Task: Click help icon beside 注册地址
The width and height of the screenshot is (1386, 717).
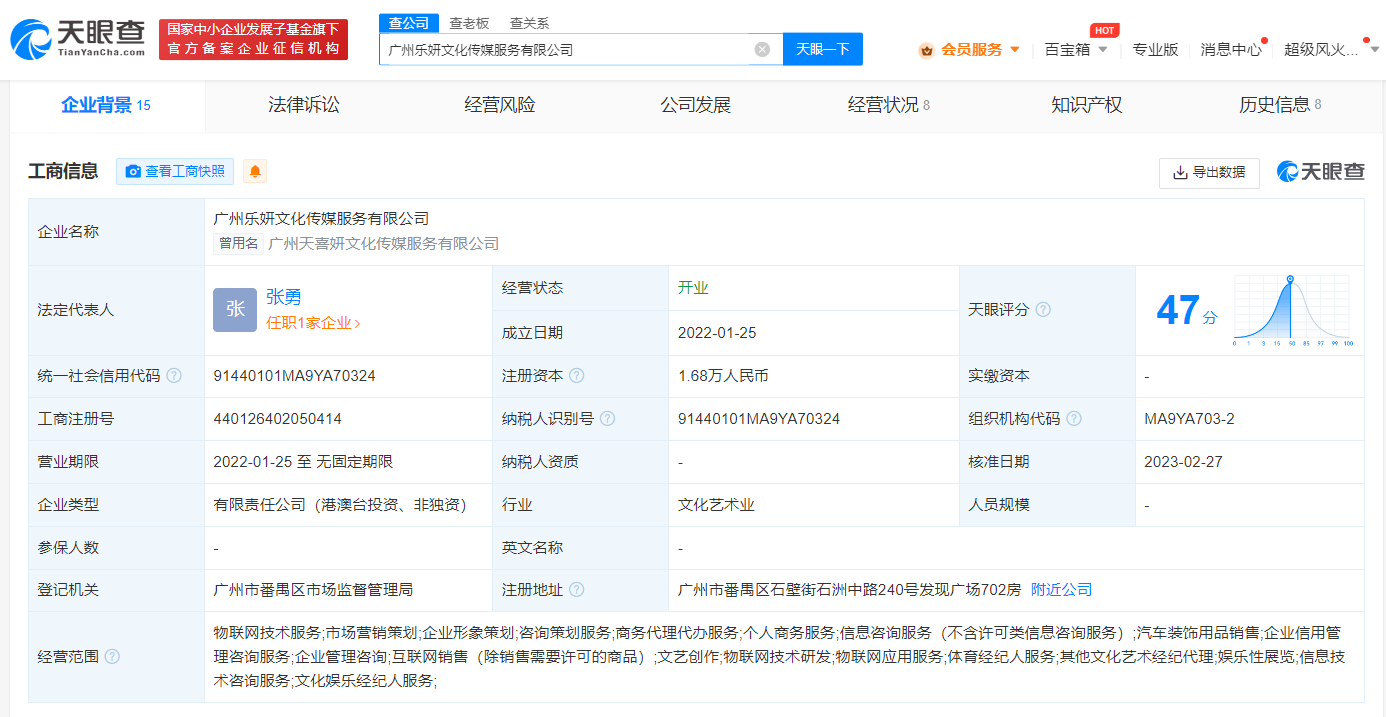Action: tap(576, 590)
